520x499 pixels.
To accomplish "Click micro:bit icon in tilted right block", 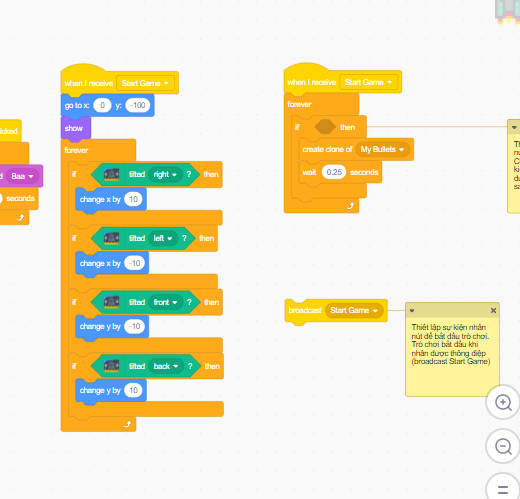I will (111, 174).
